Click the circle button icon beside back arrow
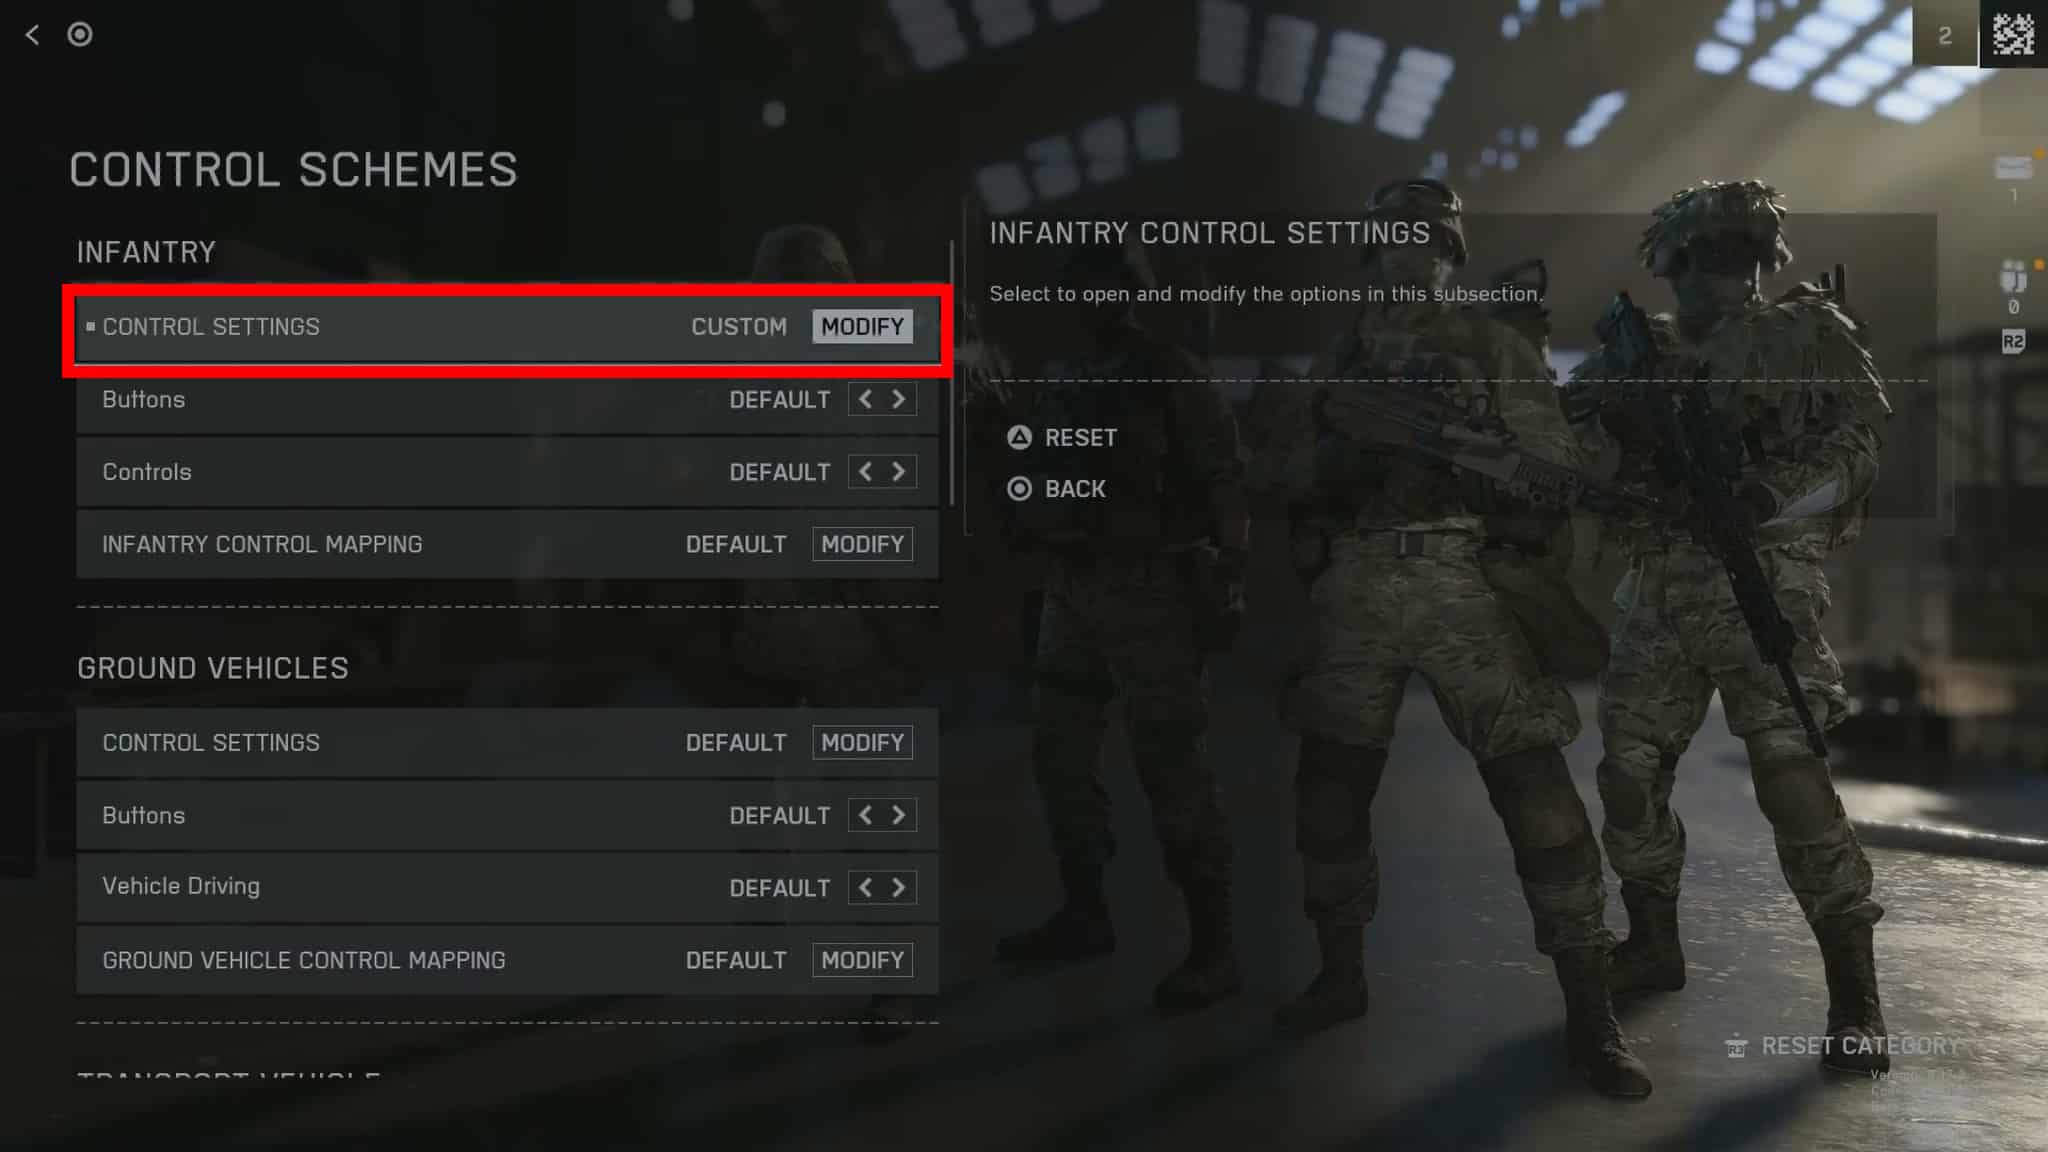 pyautogui.click(x=80, y=35)
